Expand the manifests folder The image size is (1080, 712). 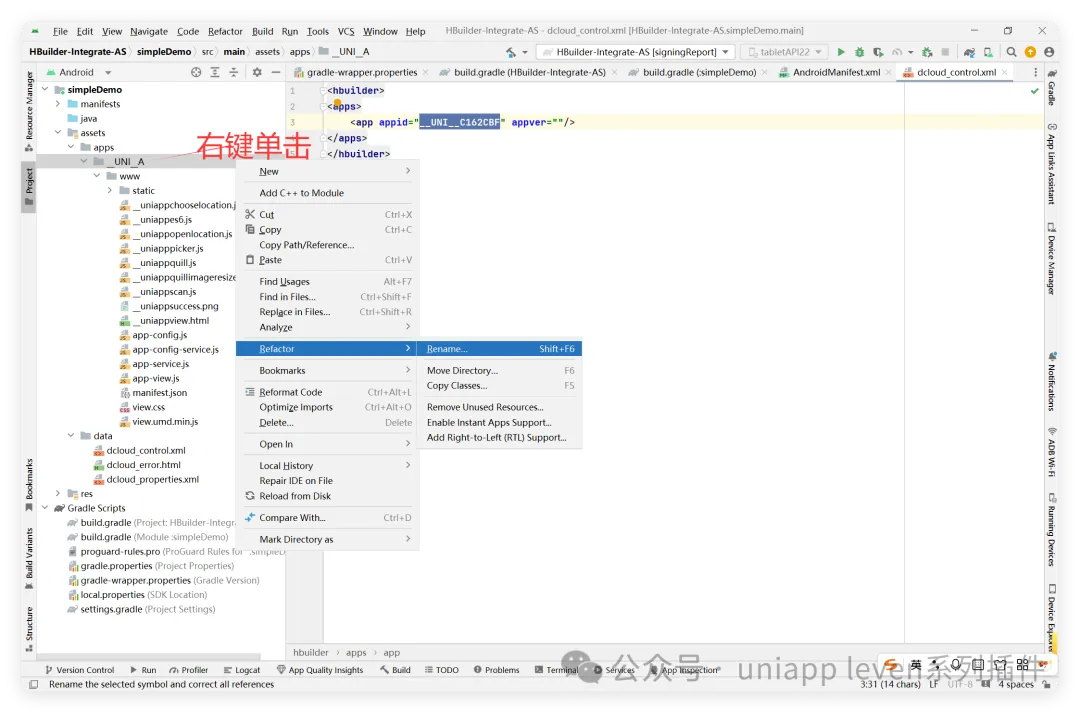click(58, 104)
